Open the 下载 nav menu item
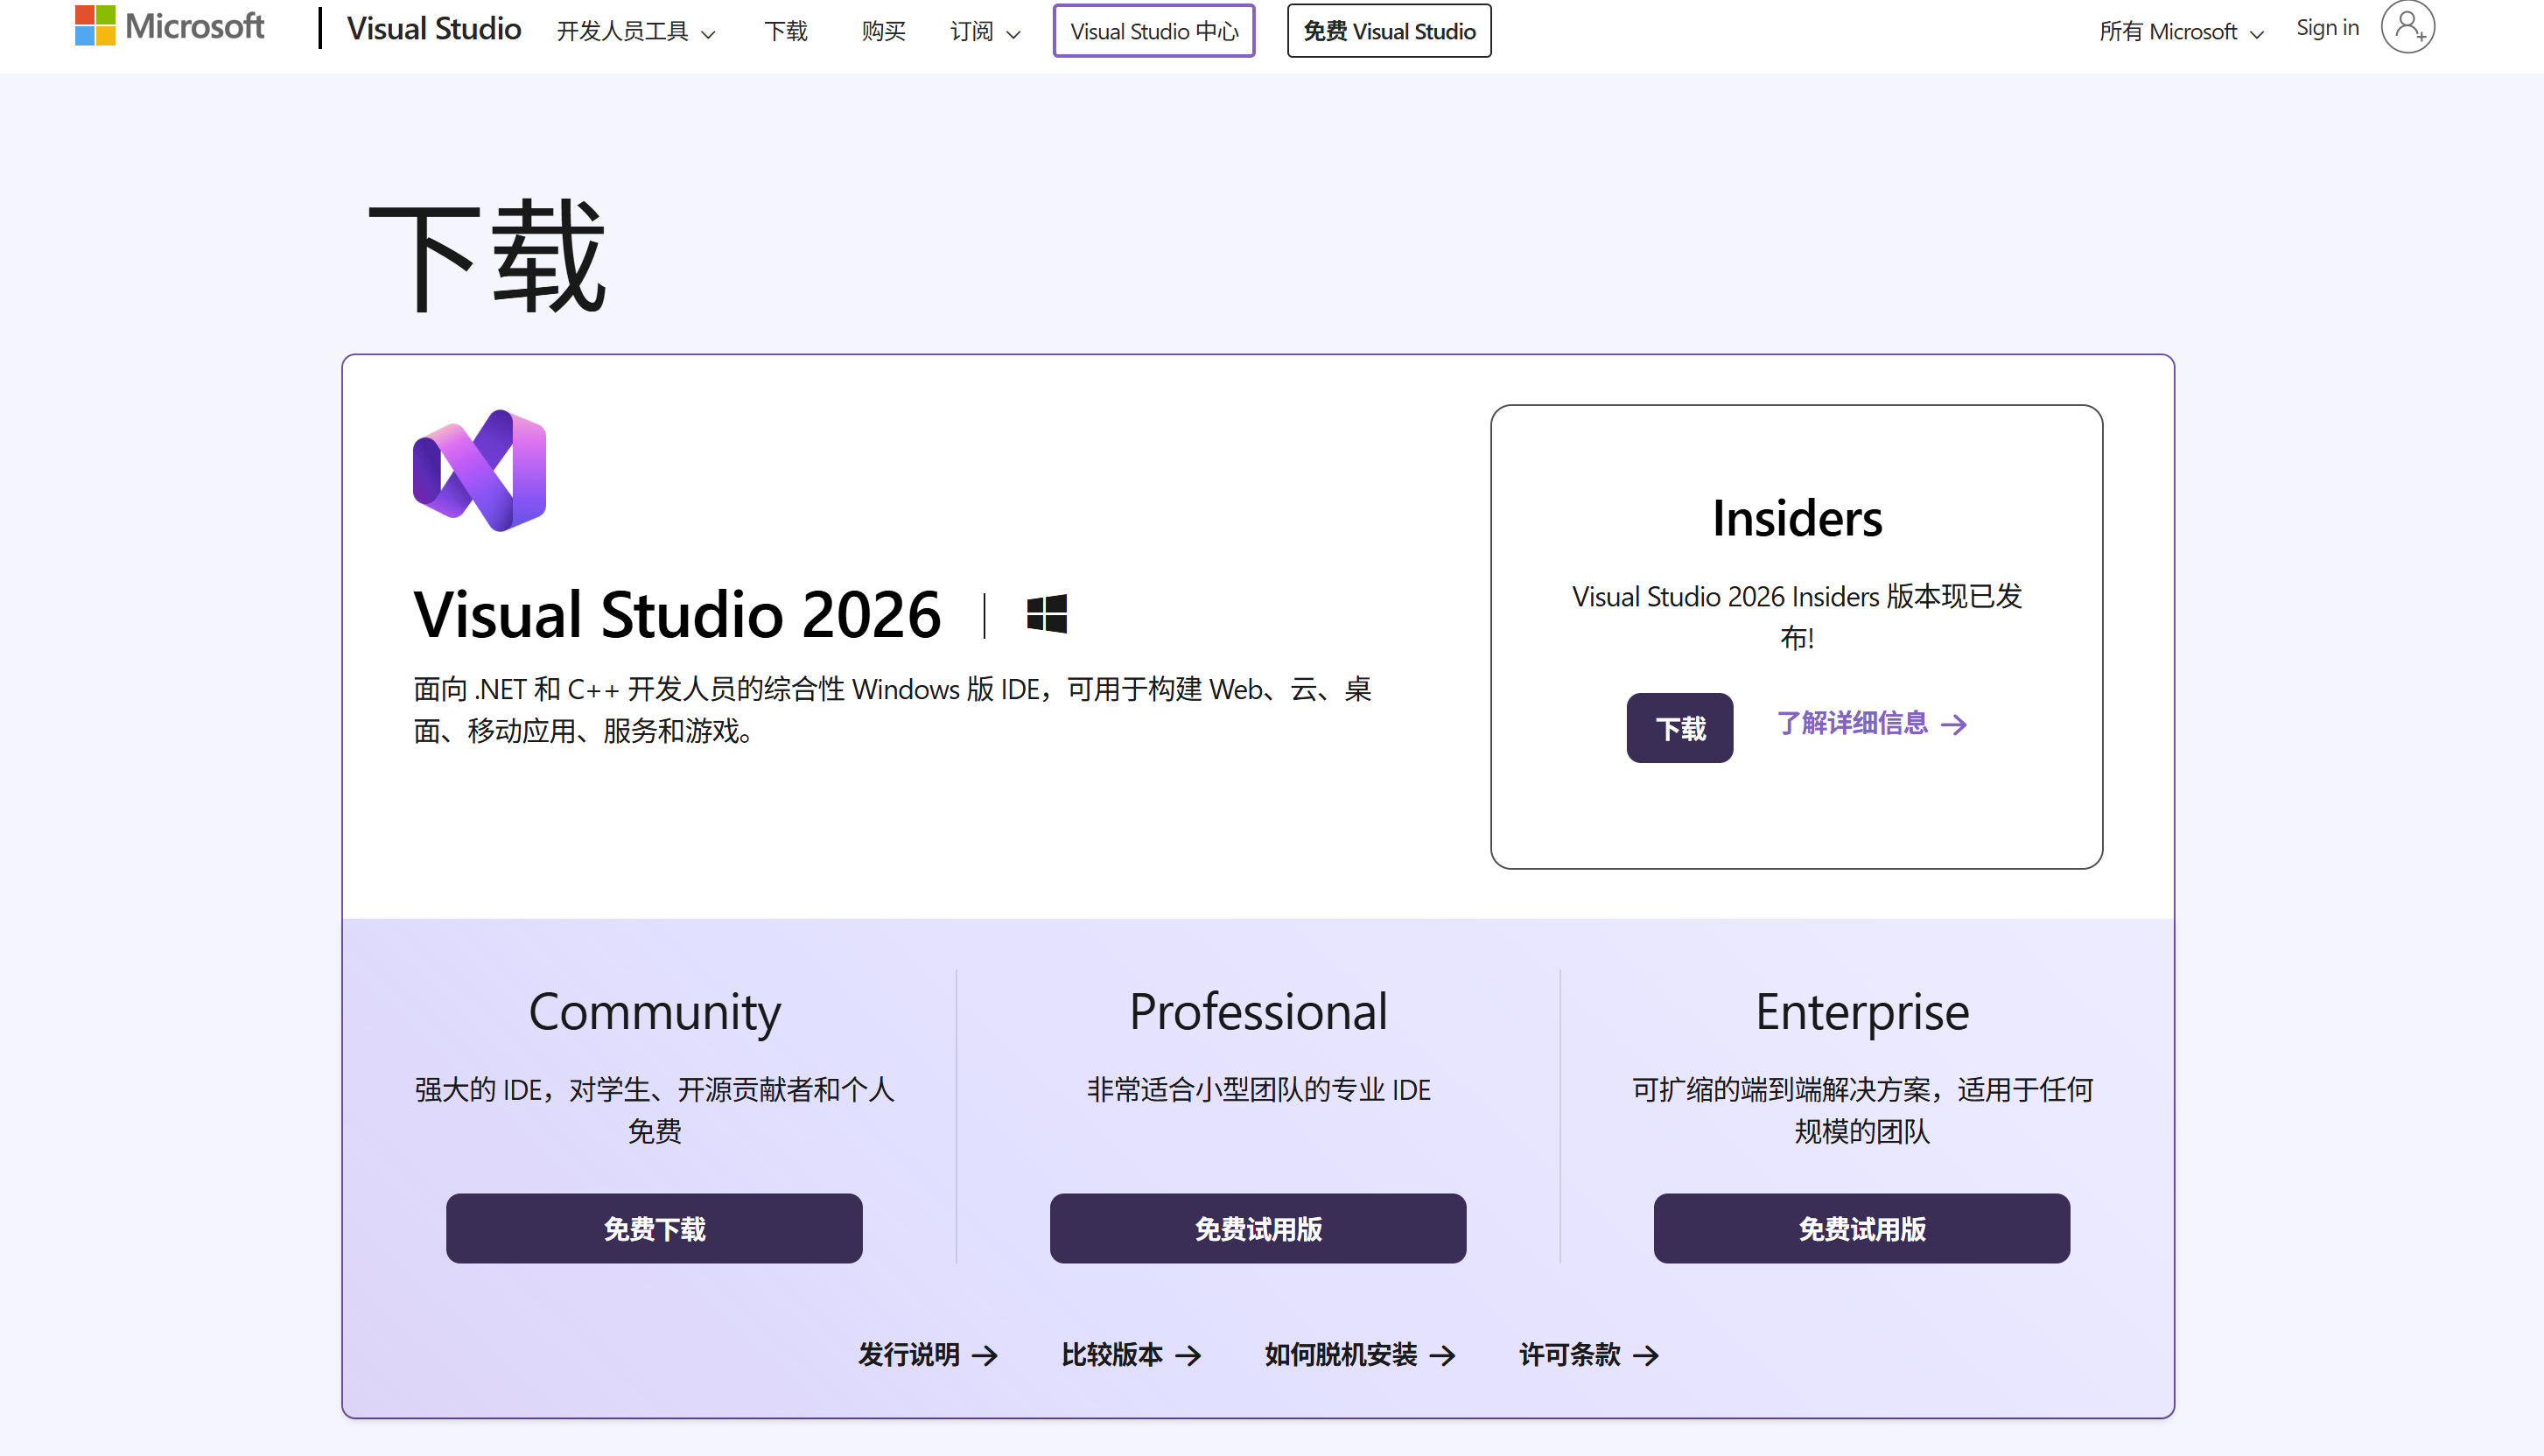The width and height of the screenshot is (2544, 1456). click(x=785, y=32)
